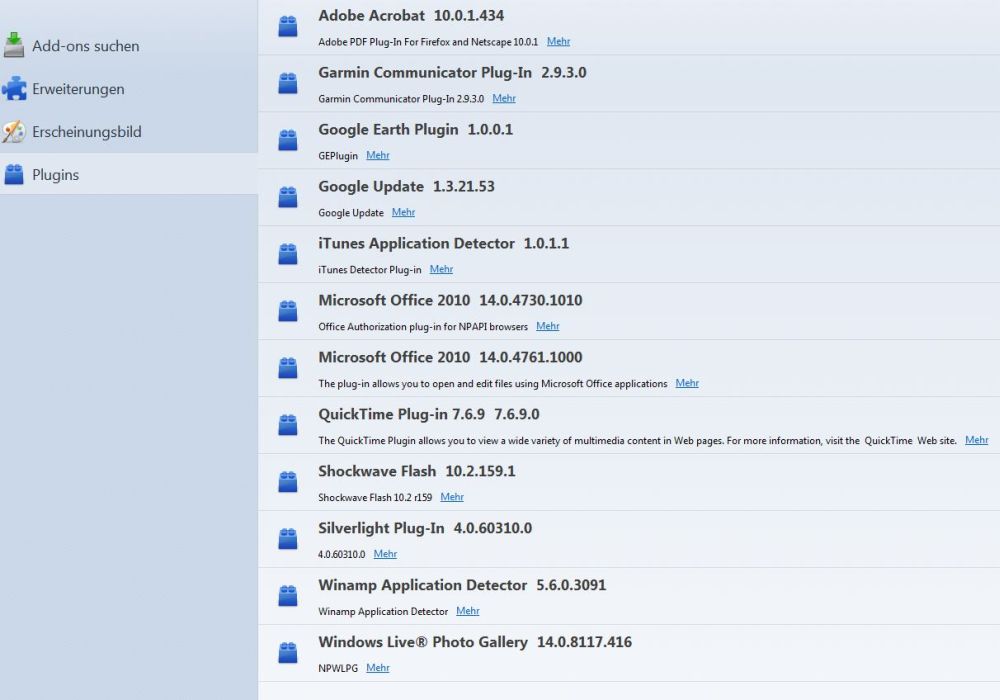Screen dimensions: 1000x700
Task: Select the Microsoft Office 2010 14.0.4730.1010 entry
Action: pyautogui.click(x=450, y=300)
